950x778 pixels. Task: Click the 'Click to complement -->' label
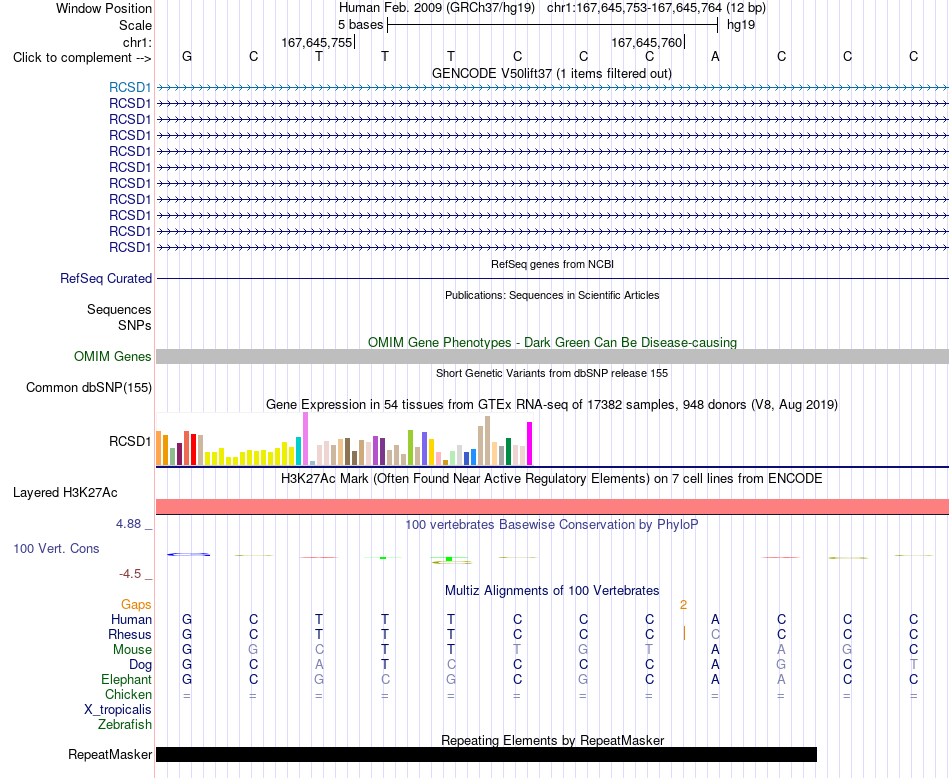click(82, 58)
